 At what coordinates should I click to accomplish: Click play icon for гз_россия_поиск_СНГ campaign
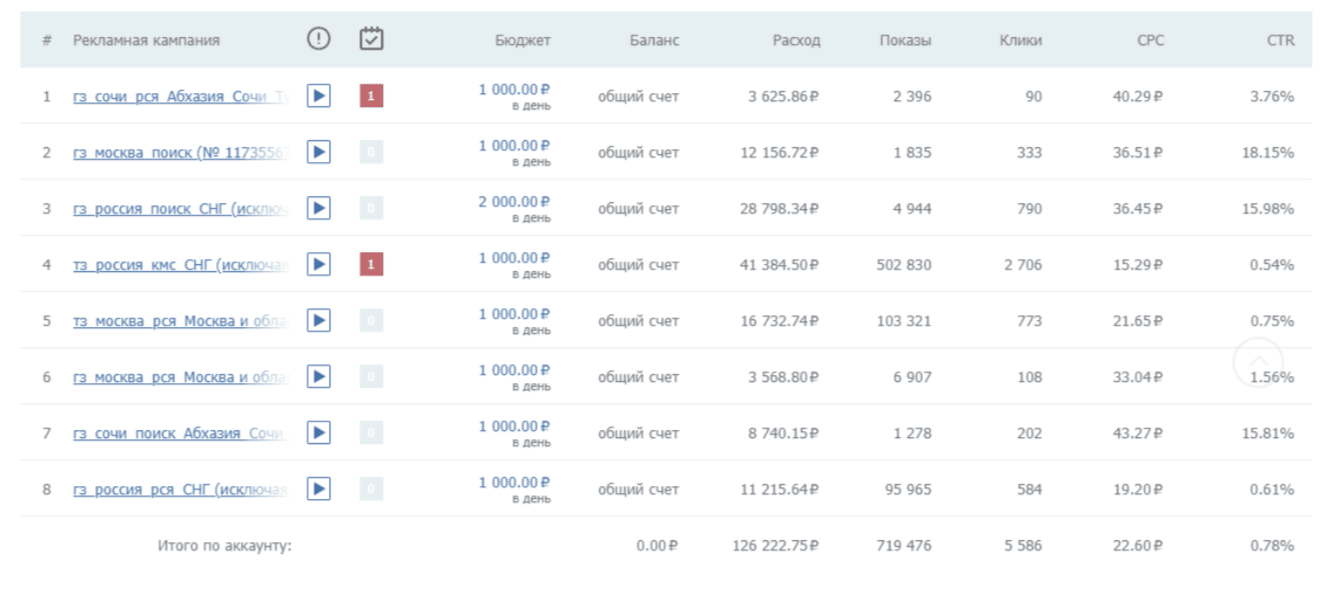point(318,208)
